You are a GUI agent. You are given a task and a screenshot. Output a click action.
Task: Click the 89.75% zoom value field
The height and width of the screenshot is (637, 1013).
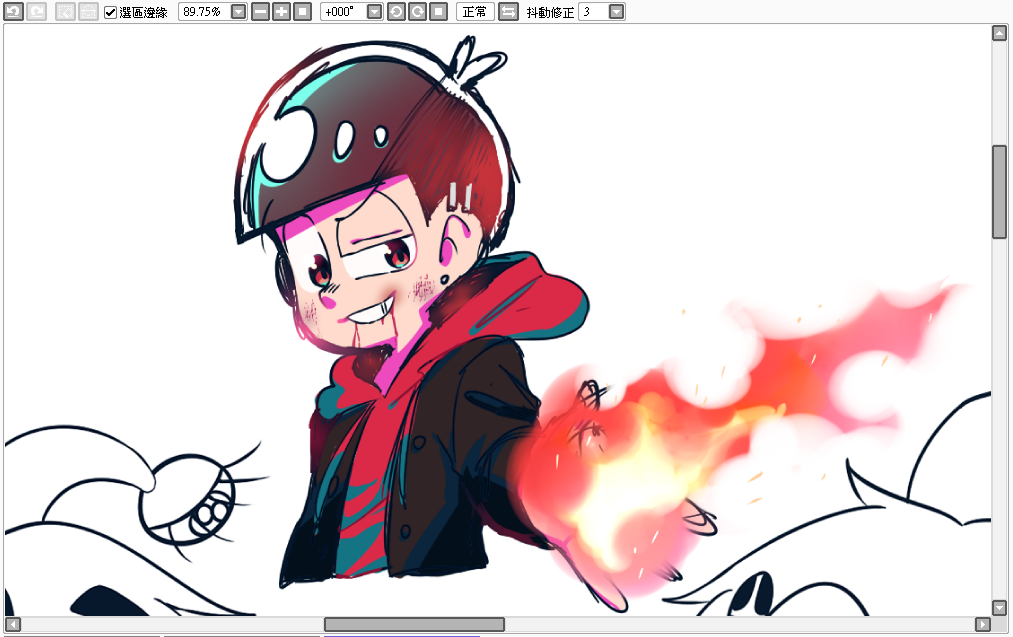(204, 12)
